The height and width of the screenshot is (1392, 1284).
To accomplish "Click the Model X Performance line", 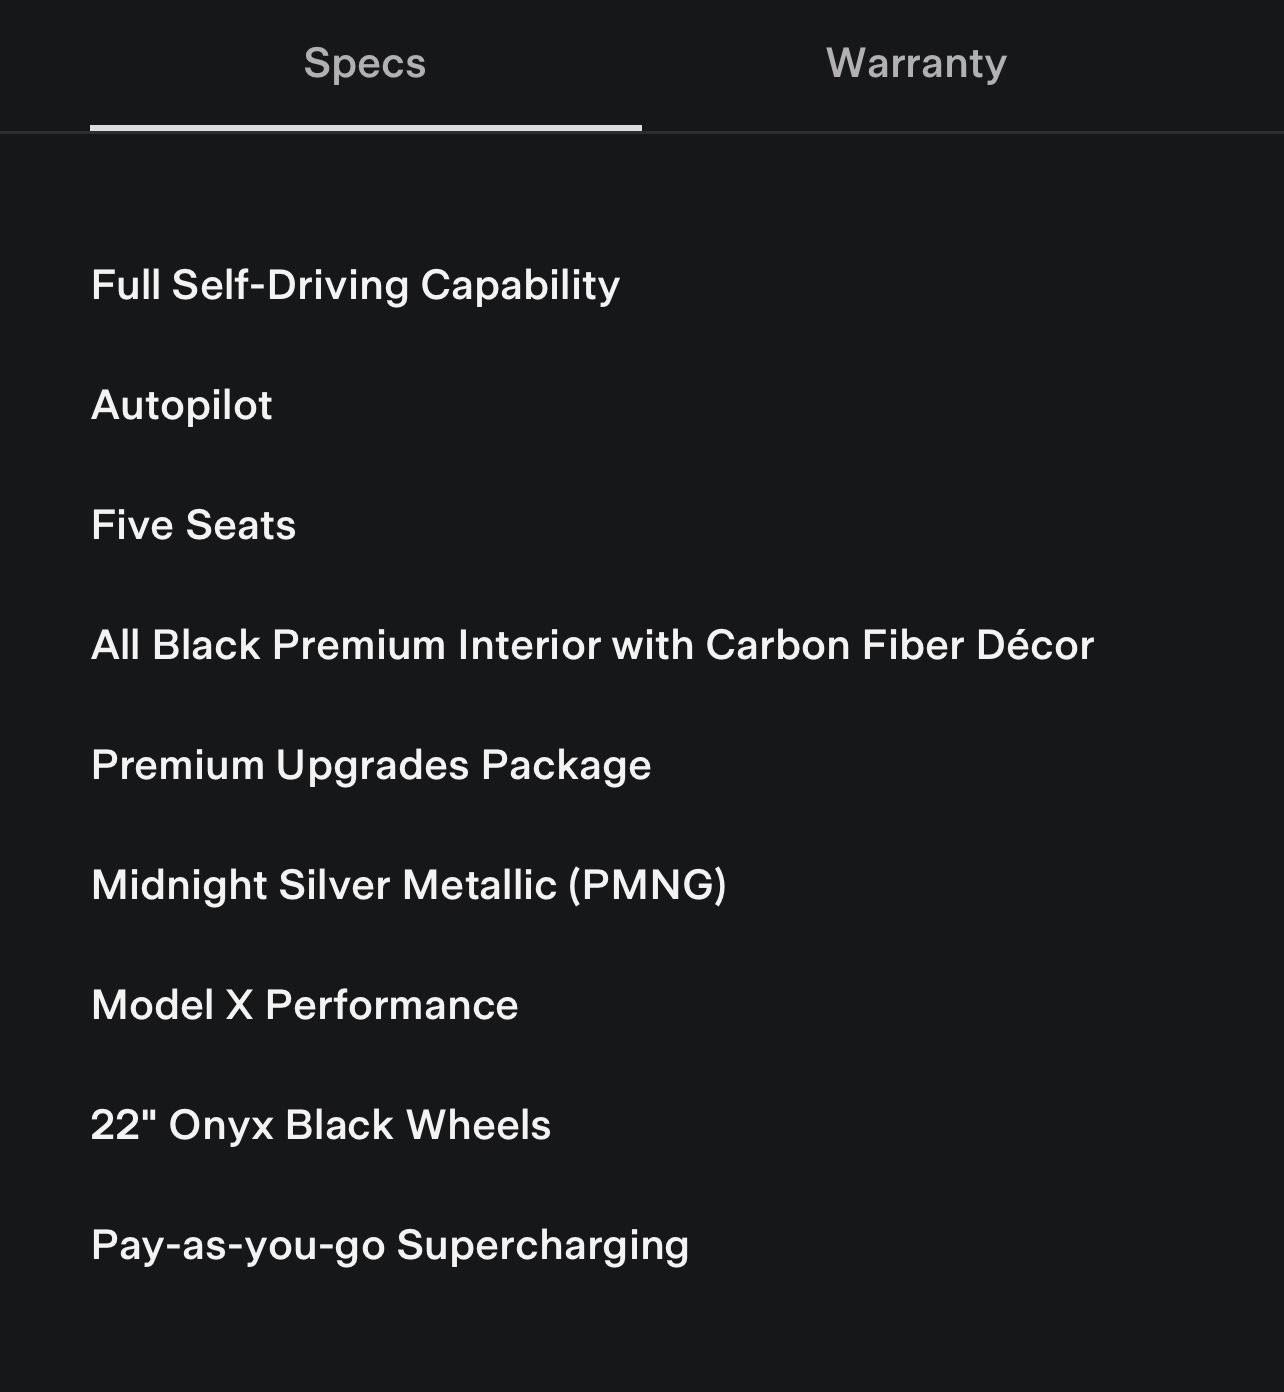I will click(x=304, y=1005).
